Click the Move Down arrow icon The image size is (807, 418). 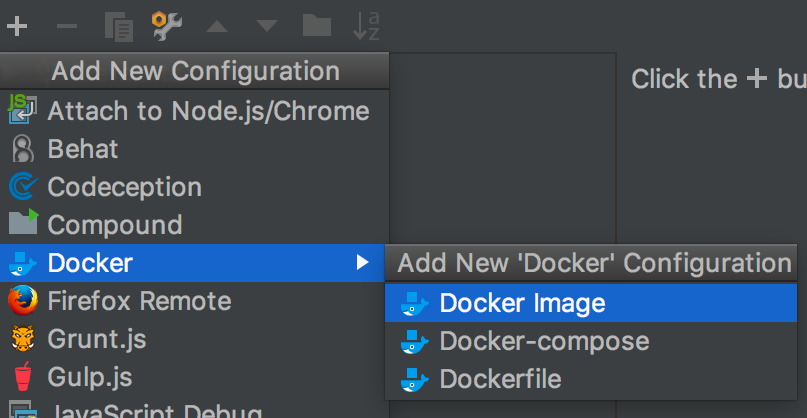pyautogui.click(x=266, y=26)
